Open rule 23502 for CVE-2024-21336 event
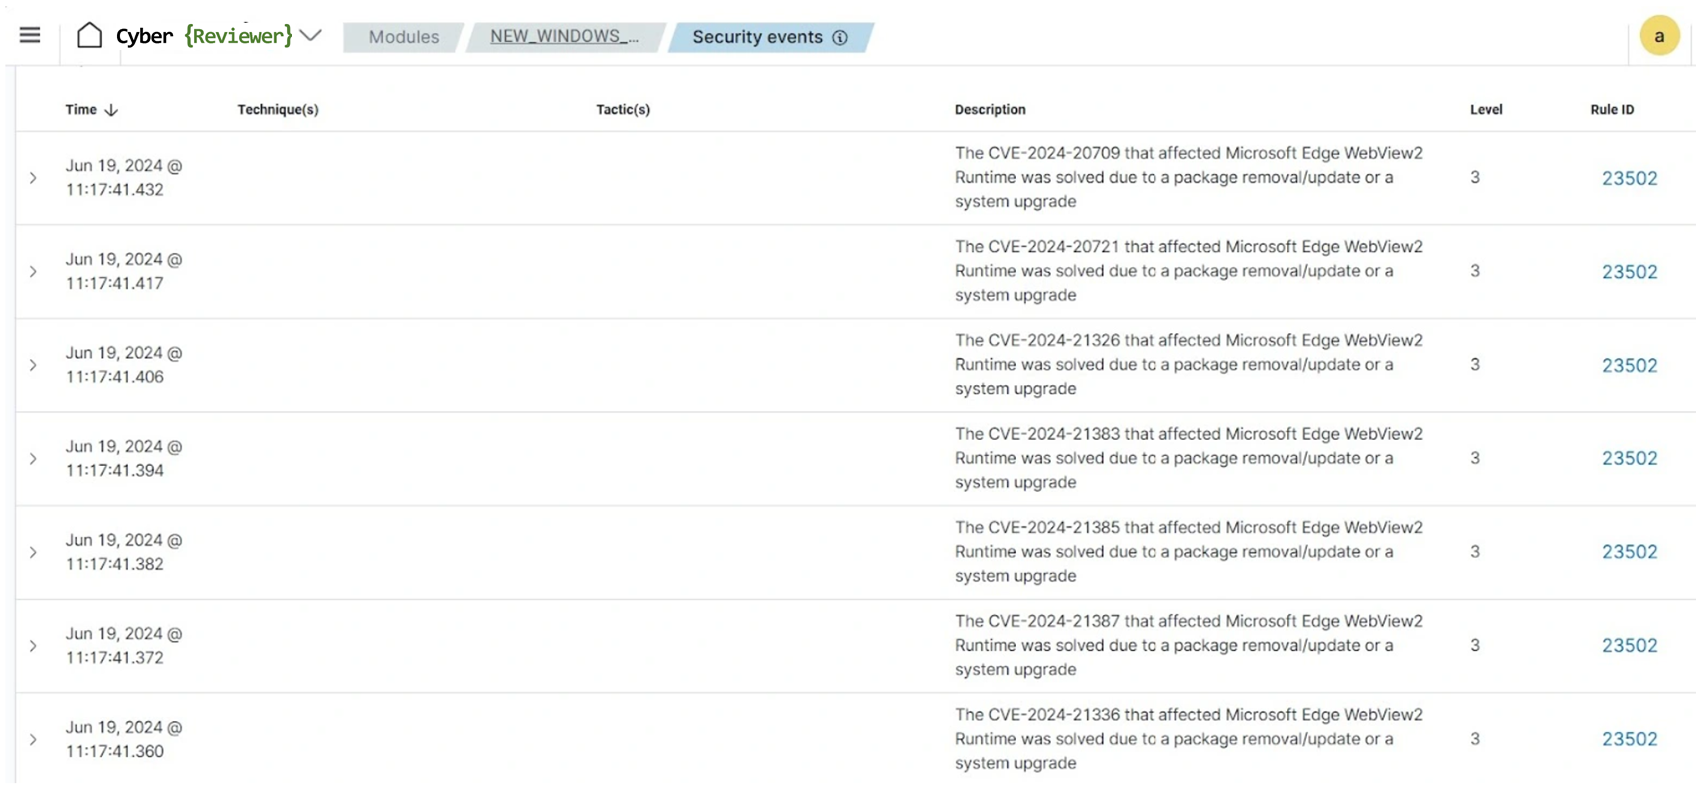 [1629, 740]
